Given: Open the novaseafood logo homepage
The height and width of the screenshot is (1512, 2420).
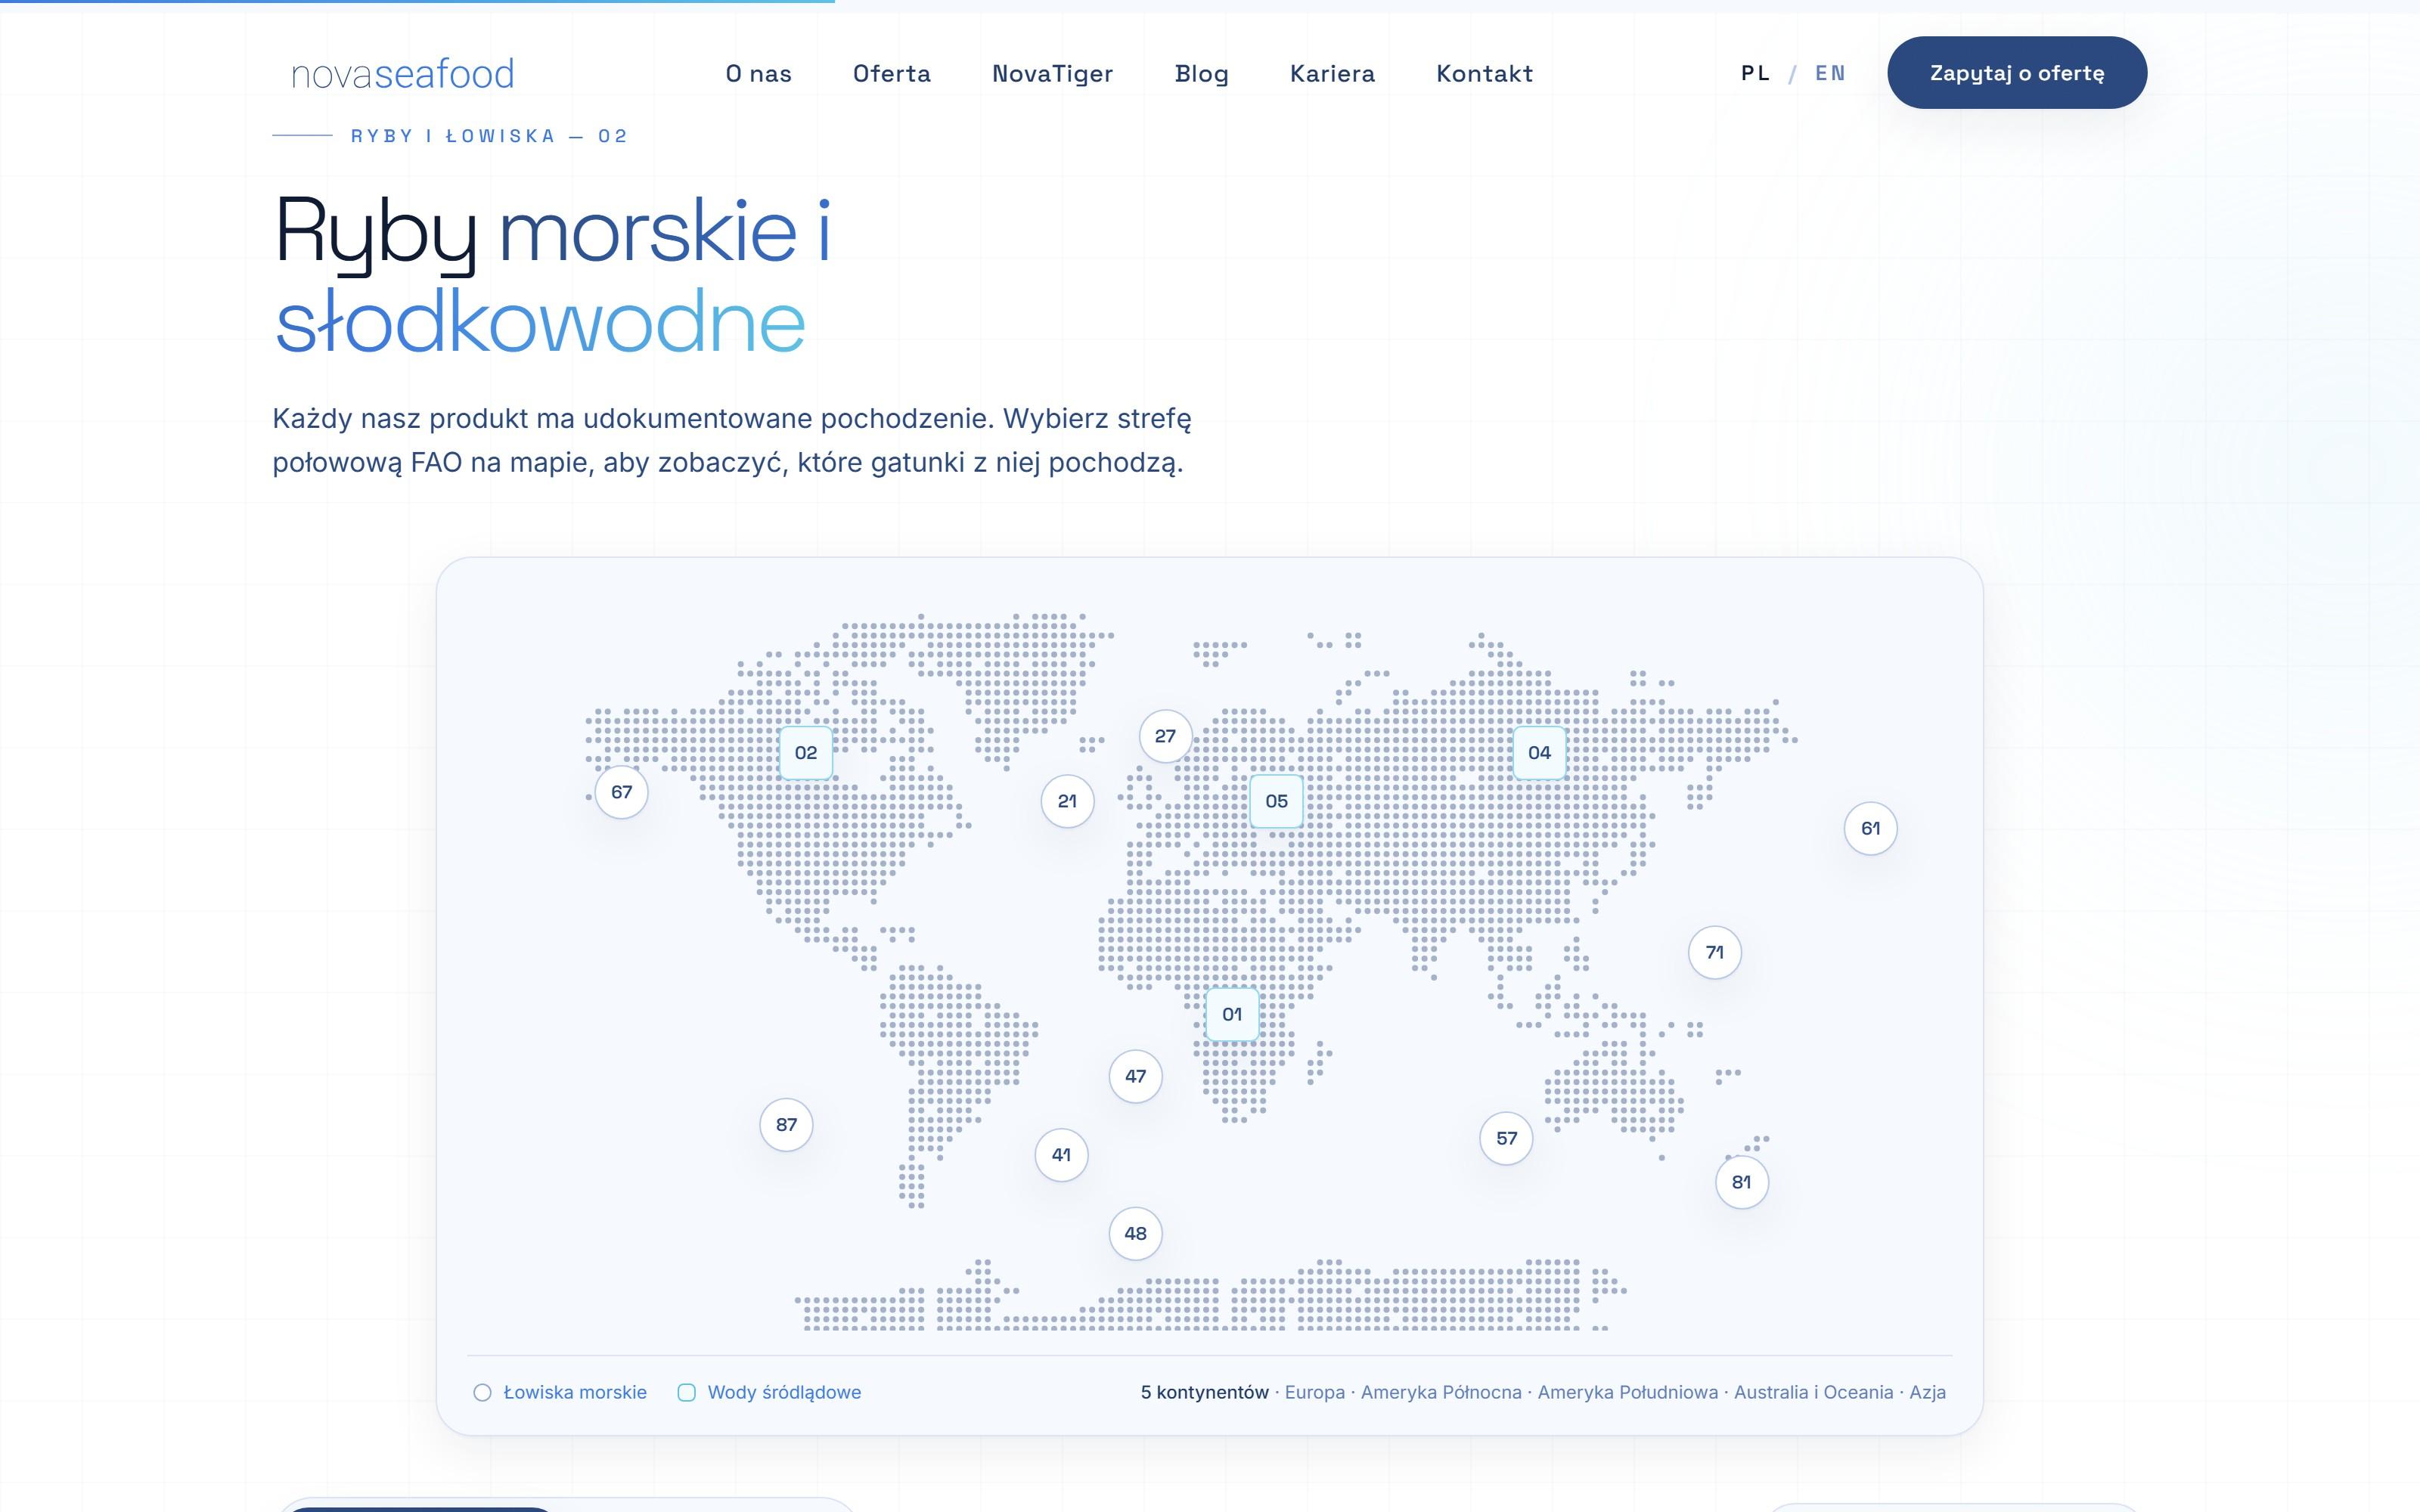Looking at the screenshot, I should [402, 73].
